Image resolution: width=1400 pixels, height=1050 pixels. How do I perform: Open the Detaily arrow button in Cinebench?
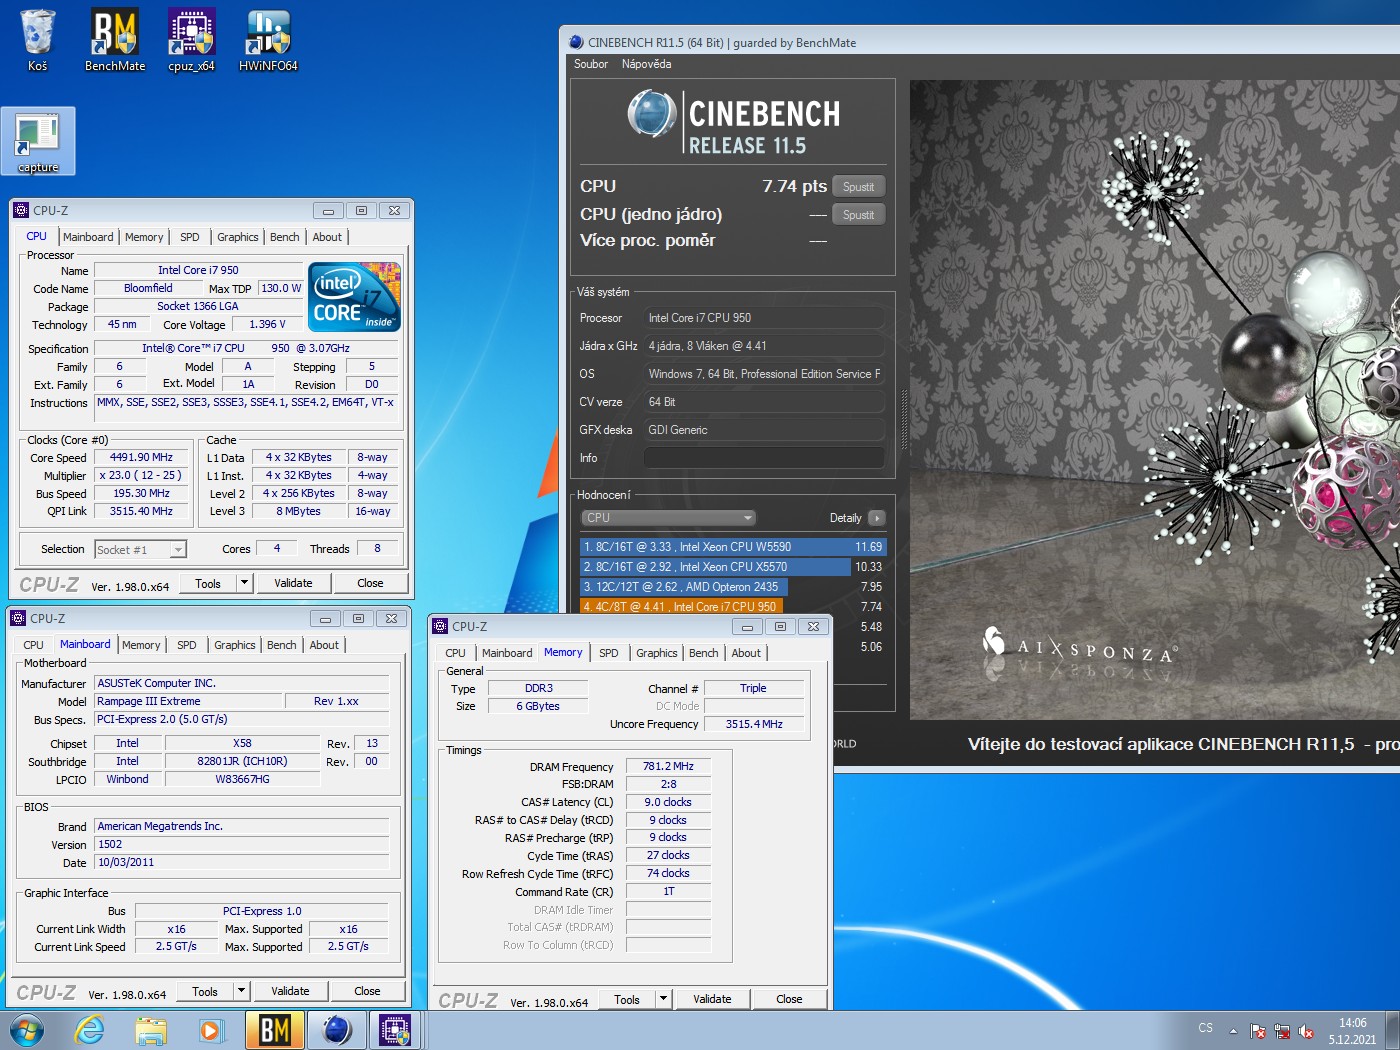[x=877, y=518]
